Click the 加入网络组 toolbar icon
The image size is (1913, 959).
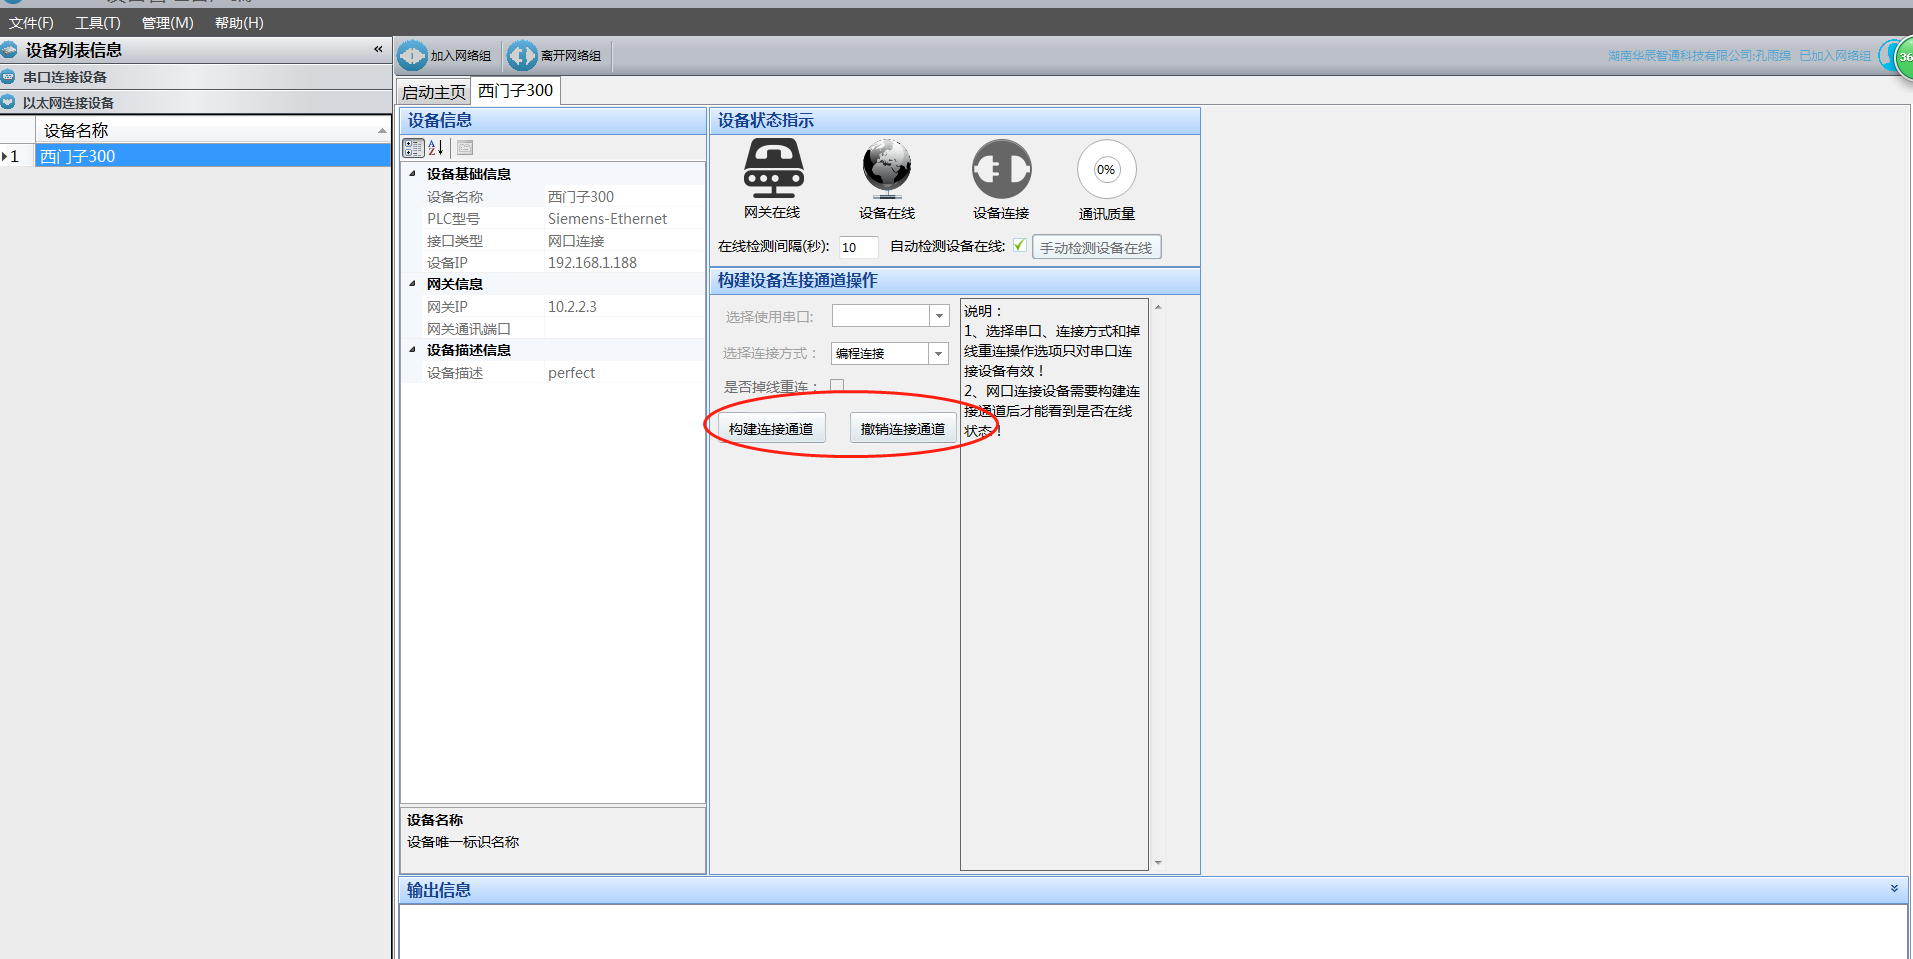[413, 56]
